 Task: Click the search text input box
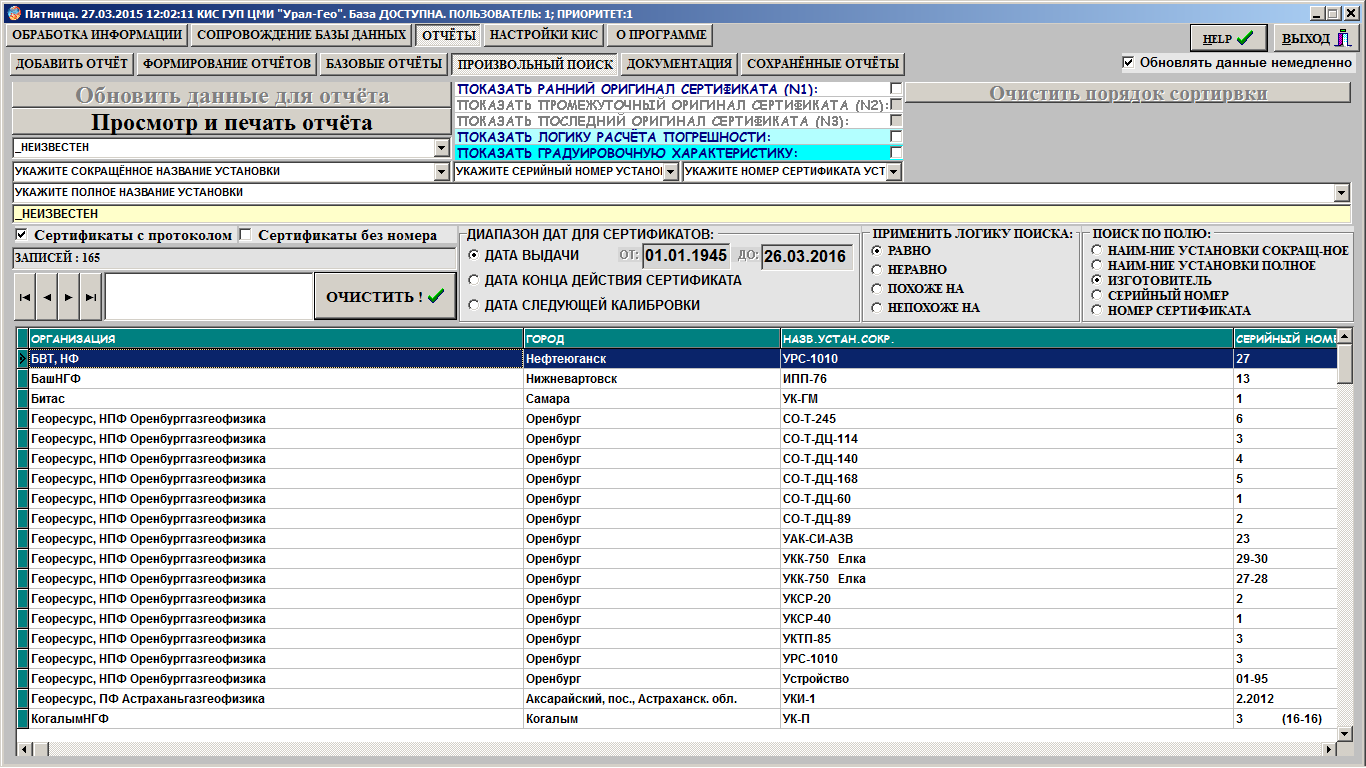209,297
